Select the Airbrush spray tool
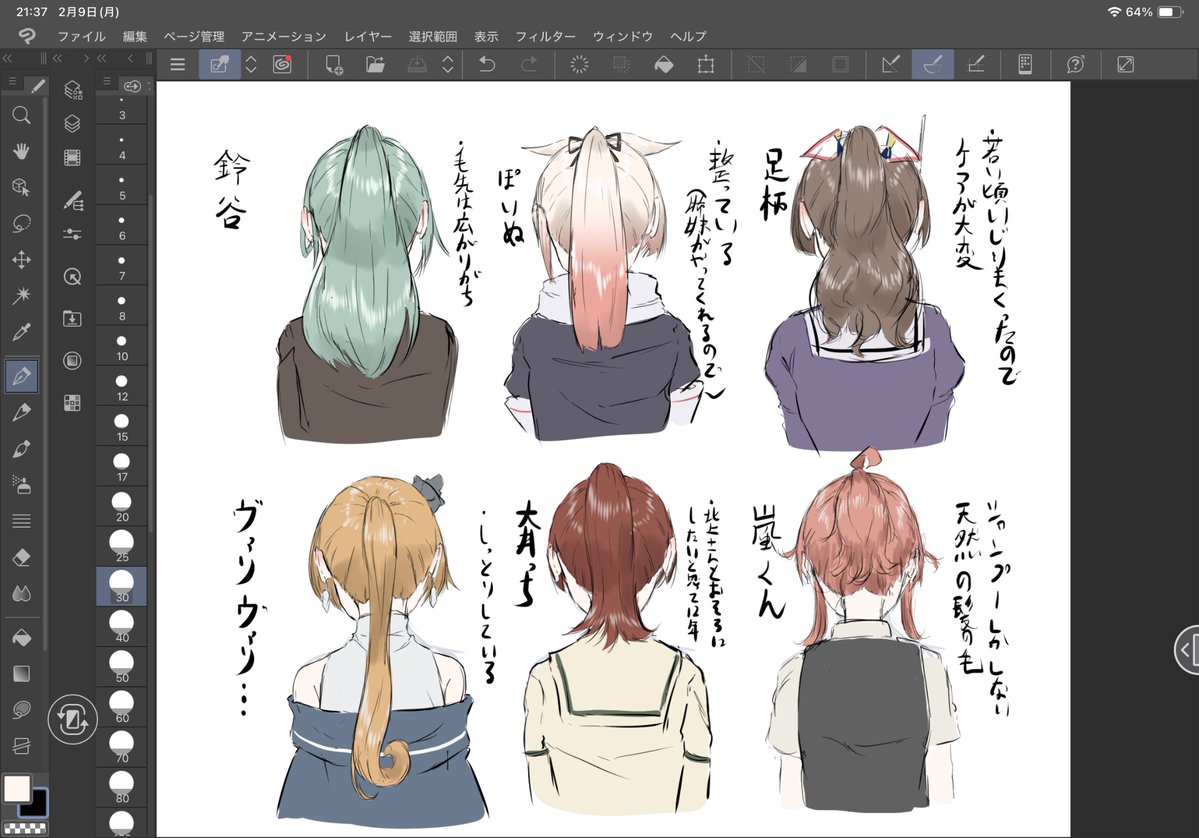This screenshot has height=838, width=1199. click(21, 485)
